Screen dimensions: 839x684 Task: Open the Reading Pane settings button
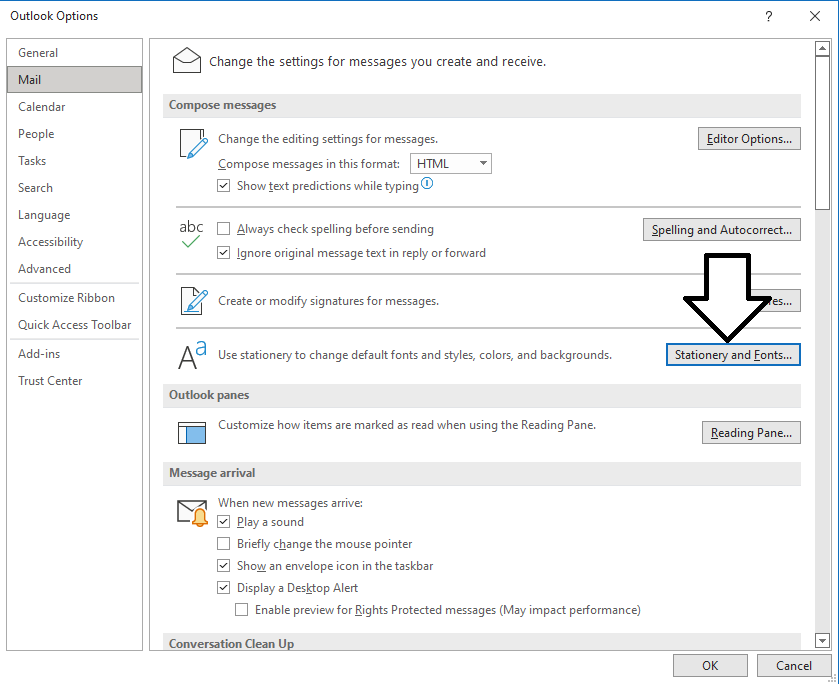(751, 432)
